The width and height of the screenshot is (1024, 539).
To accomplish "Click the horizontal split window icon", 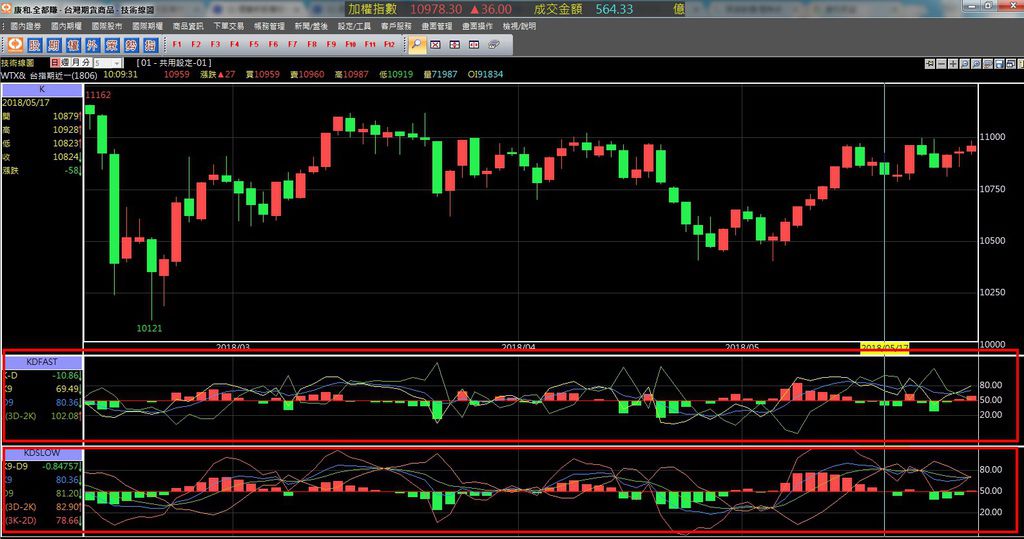I will tap(474, 44).
